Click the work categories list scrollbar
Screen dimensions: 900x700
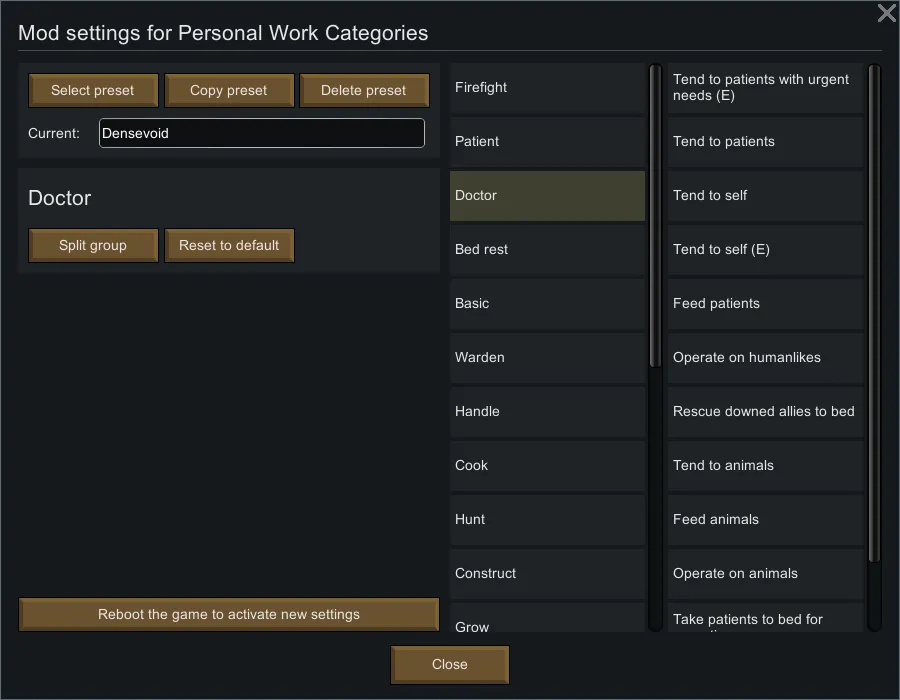point(656,215)
